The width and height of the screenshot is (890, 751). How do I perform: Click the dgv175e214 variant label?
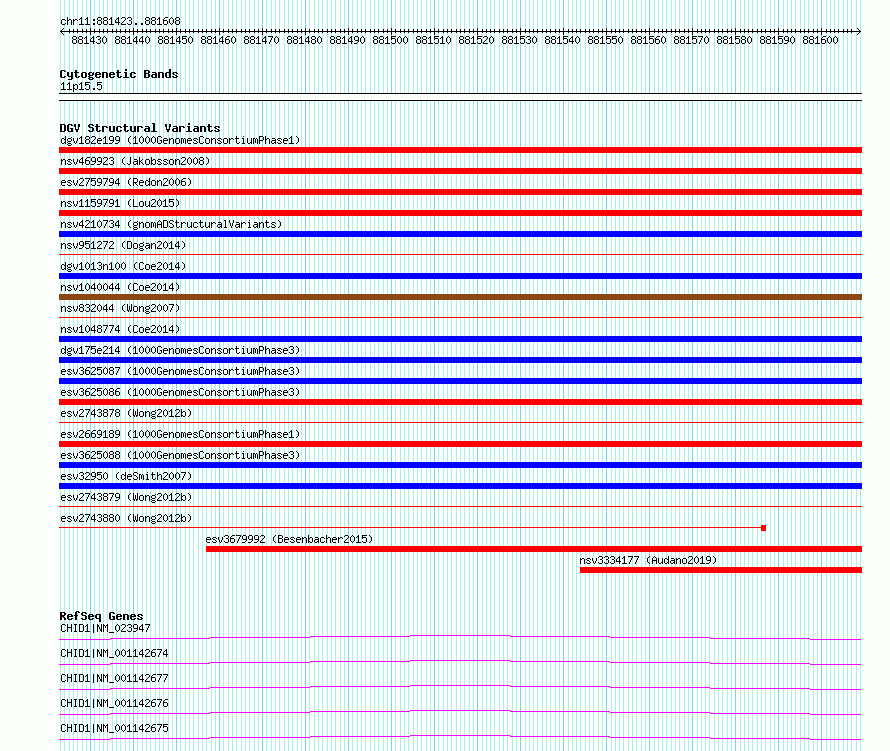180,350
